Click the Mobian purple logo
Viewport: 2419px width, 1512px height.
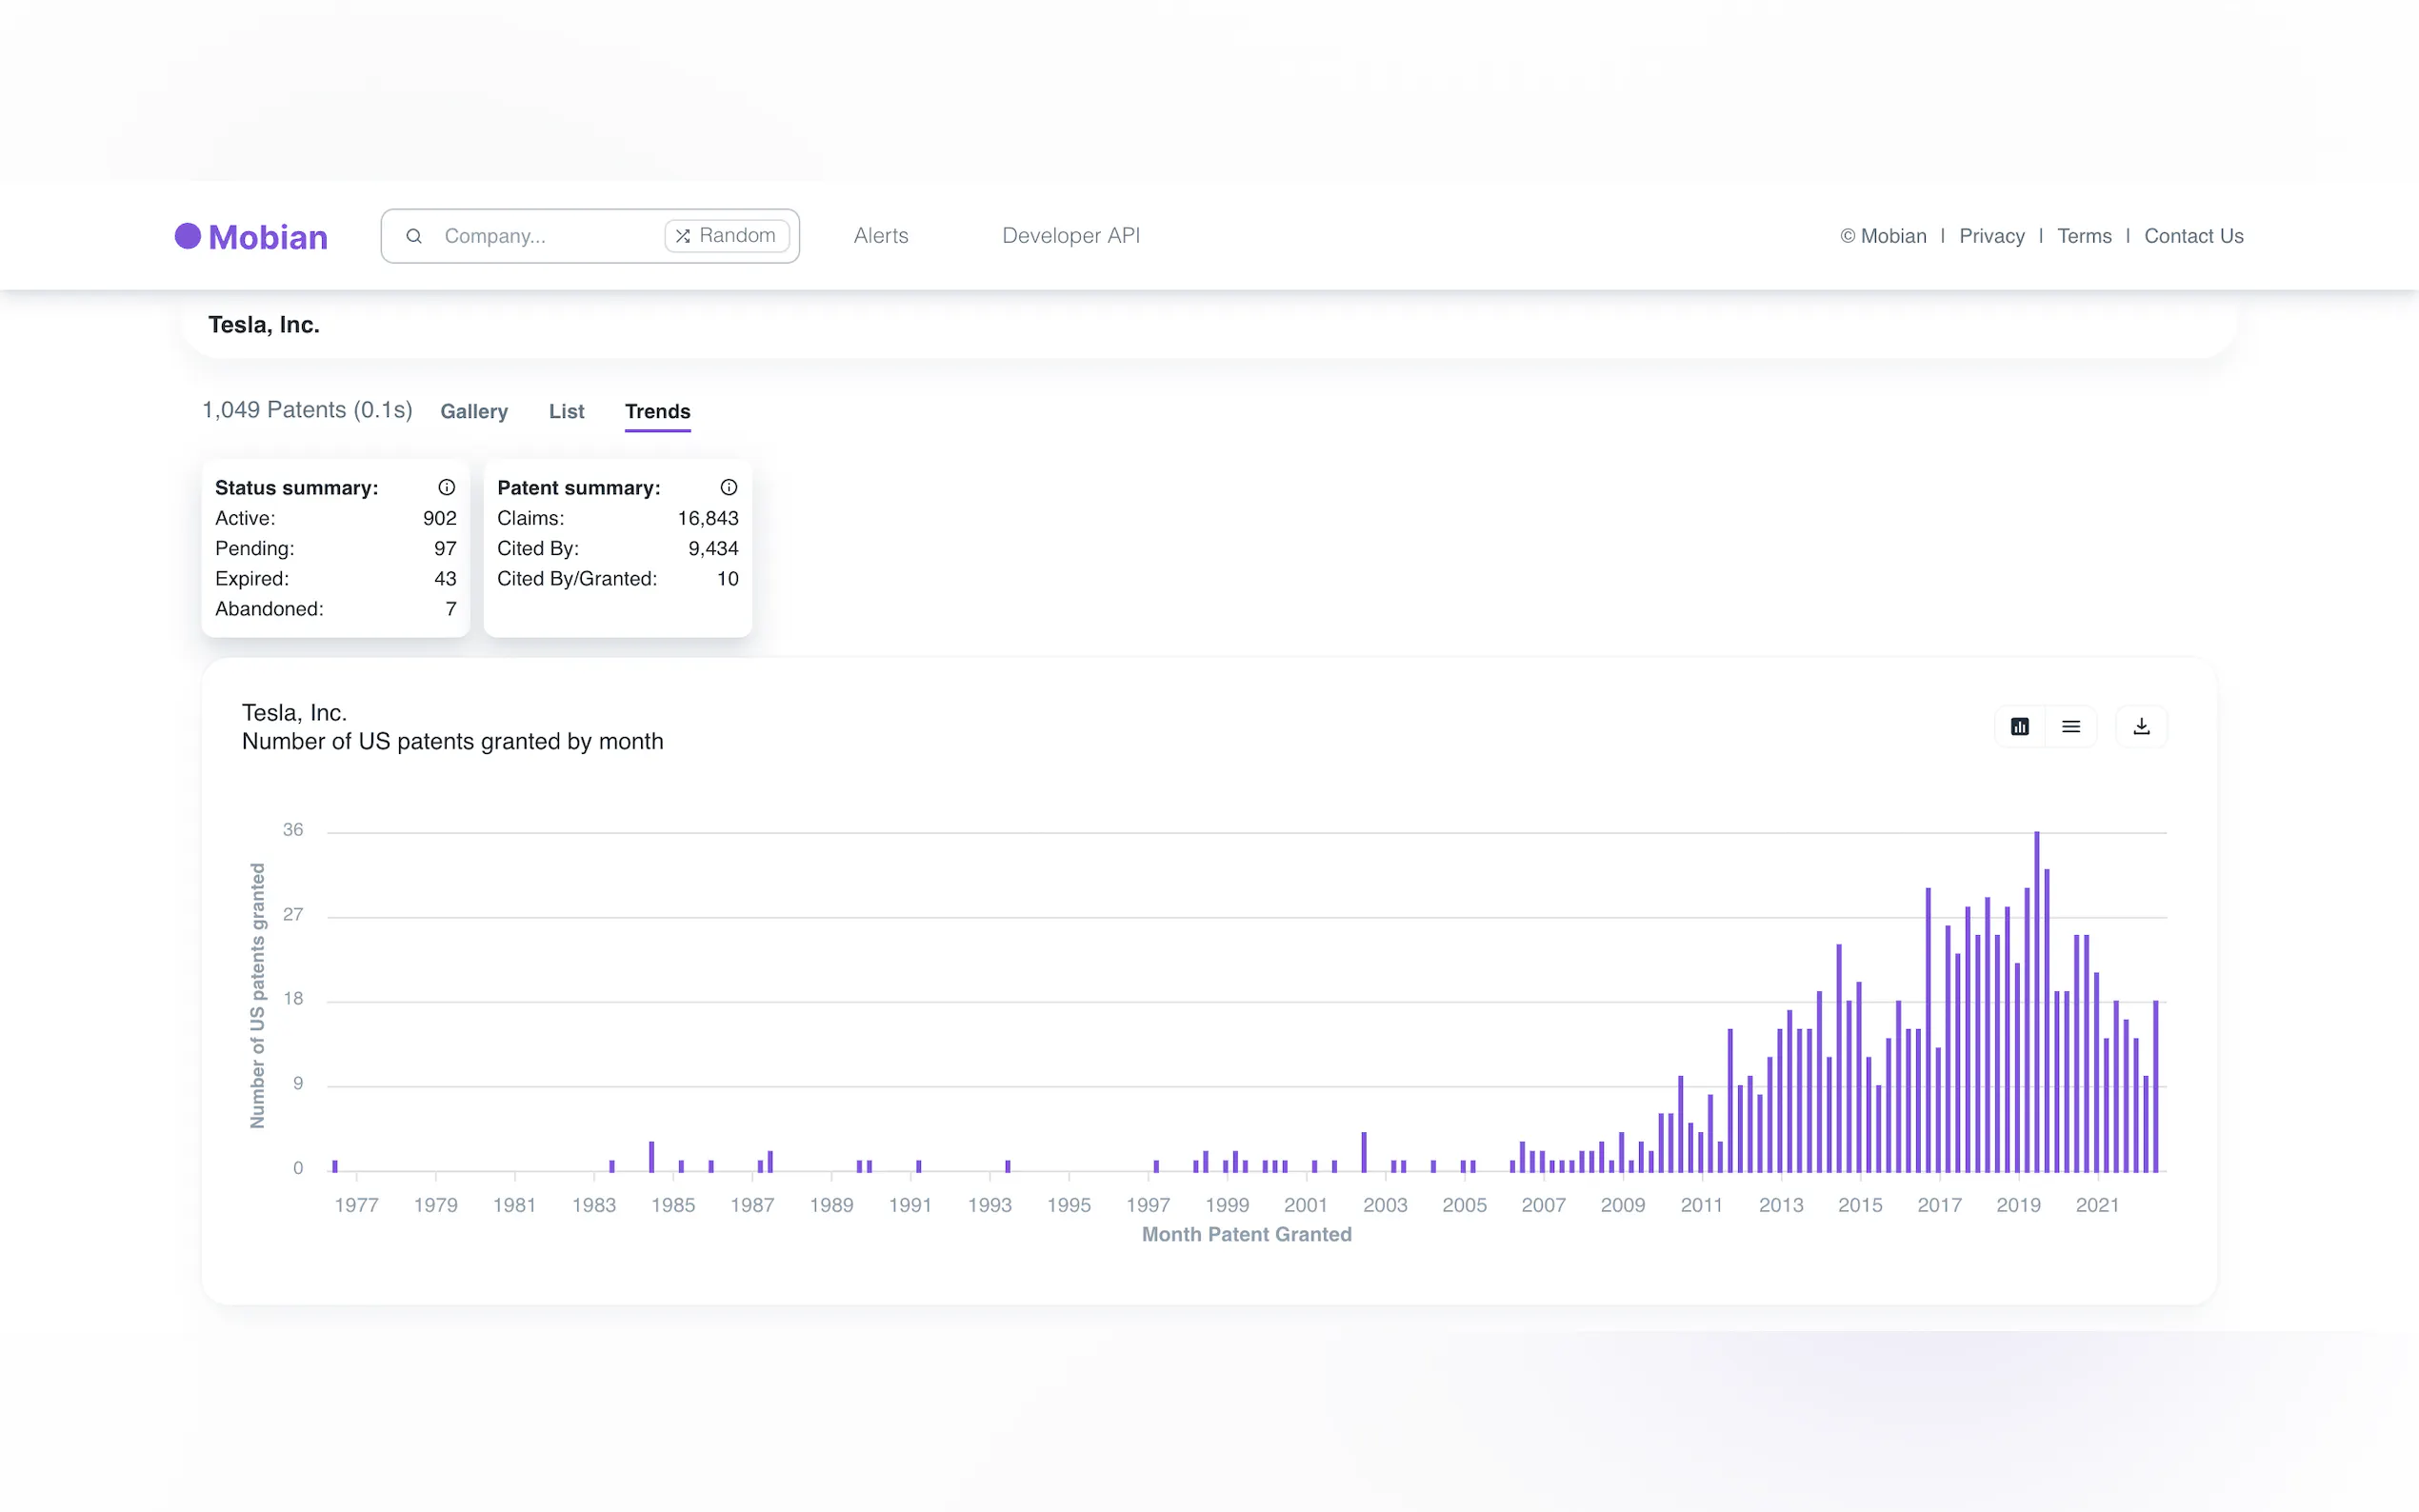tap(251, 237)
